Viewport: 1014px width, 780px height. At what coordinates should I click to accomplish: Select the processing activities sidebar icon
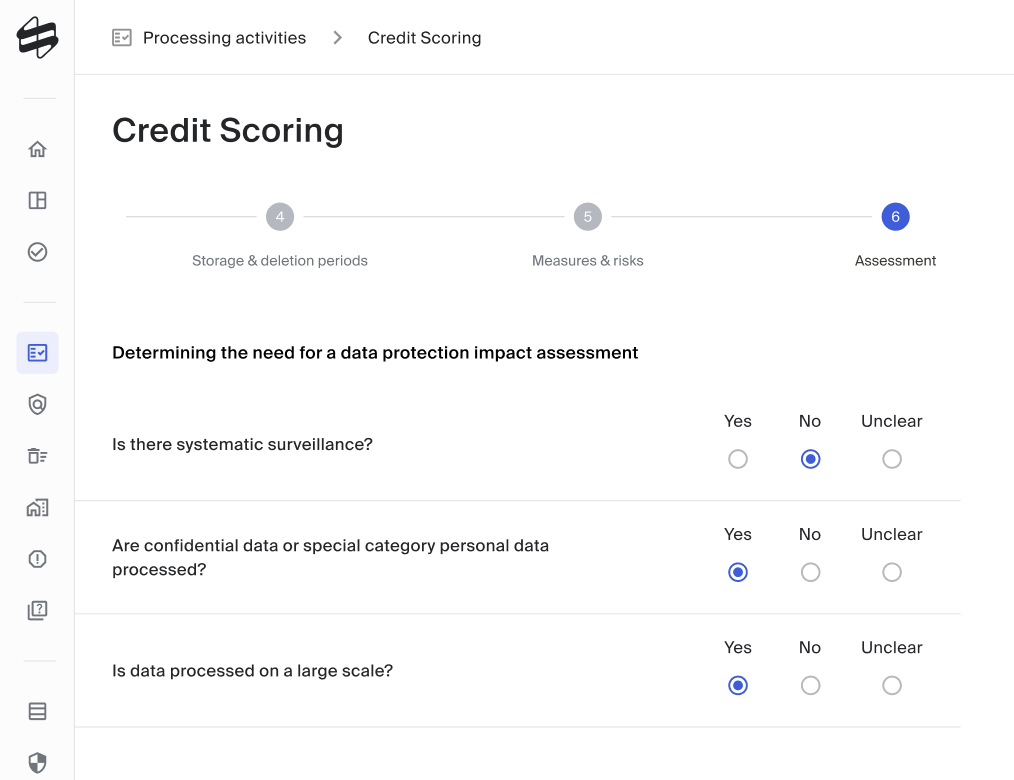(38, 352)
